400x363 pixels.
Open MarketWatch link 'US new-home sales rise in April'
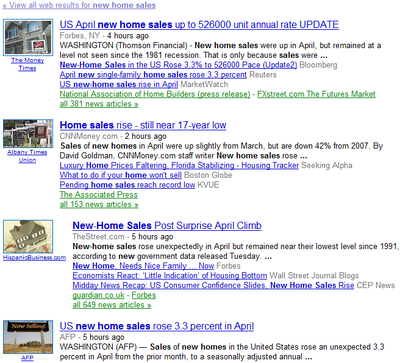click(119, 84)
